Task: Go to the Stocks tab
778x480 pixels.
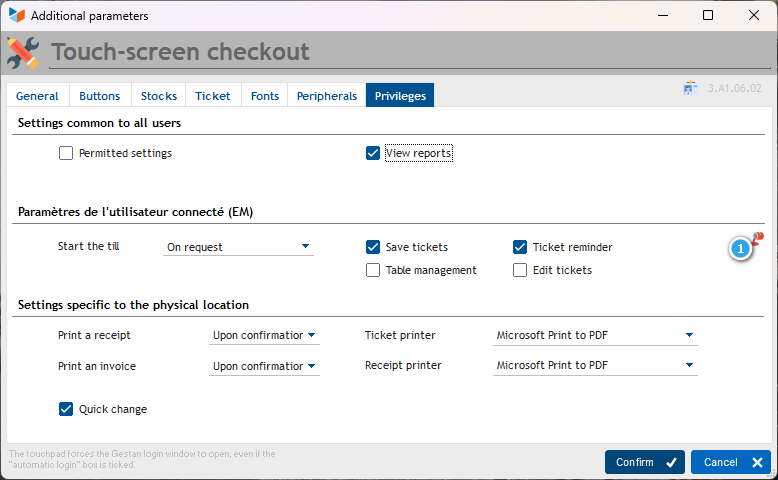Action: tap(158, 96)
